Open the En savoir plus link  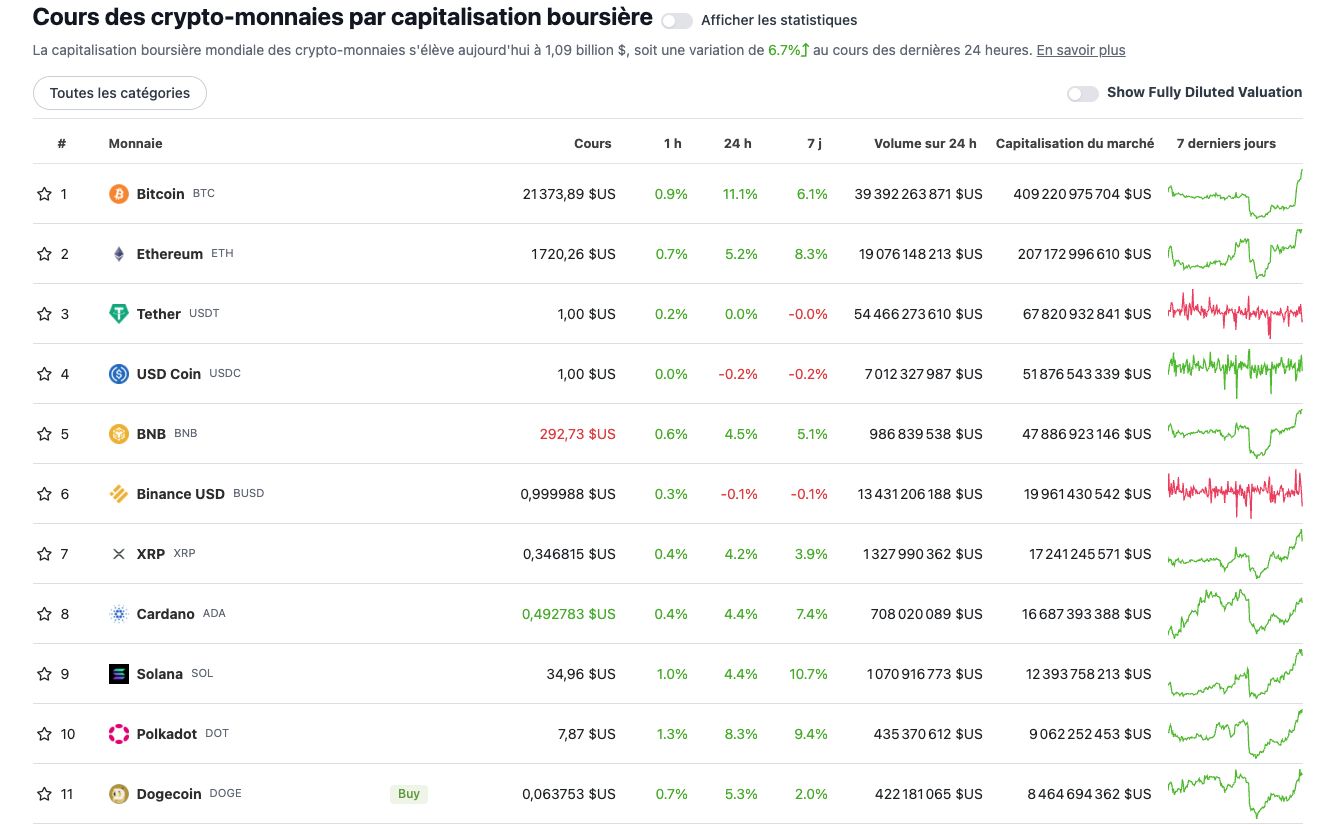pyautogui.click(x=1080, y=50)
